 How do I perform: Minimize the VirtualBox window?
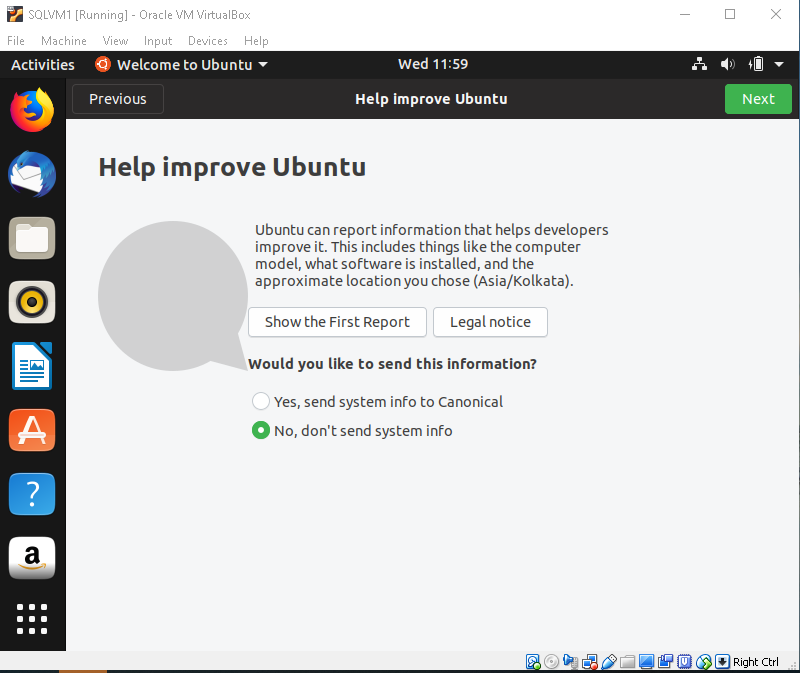(x=685, y=14)
